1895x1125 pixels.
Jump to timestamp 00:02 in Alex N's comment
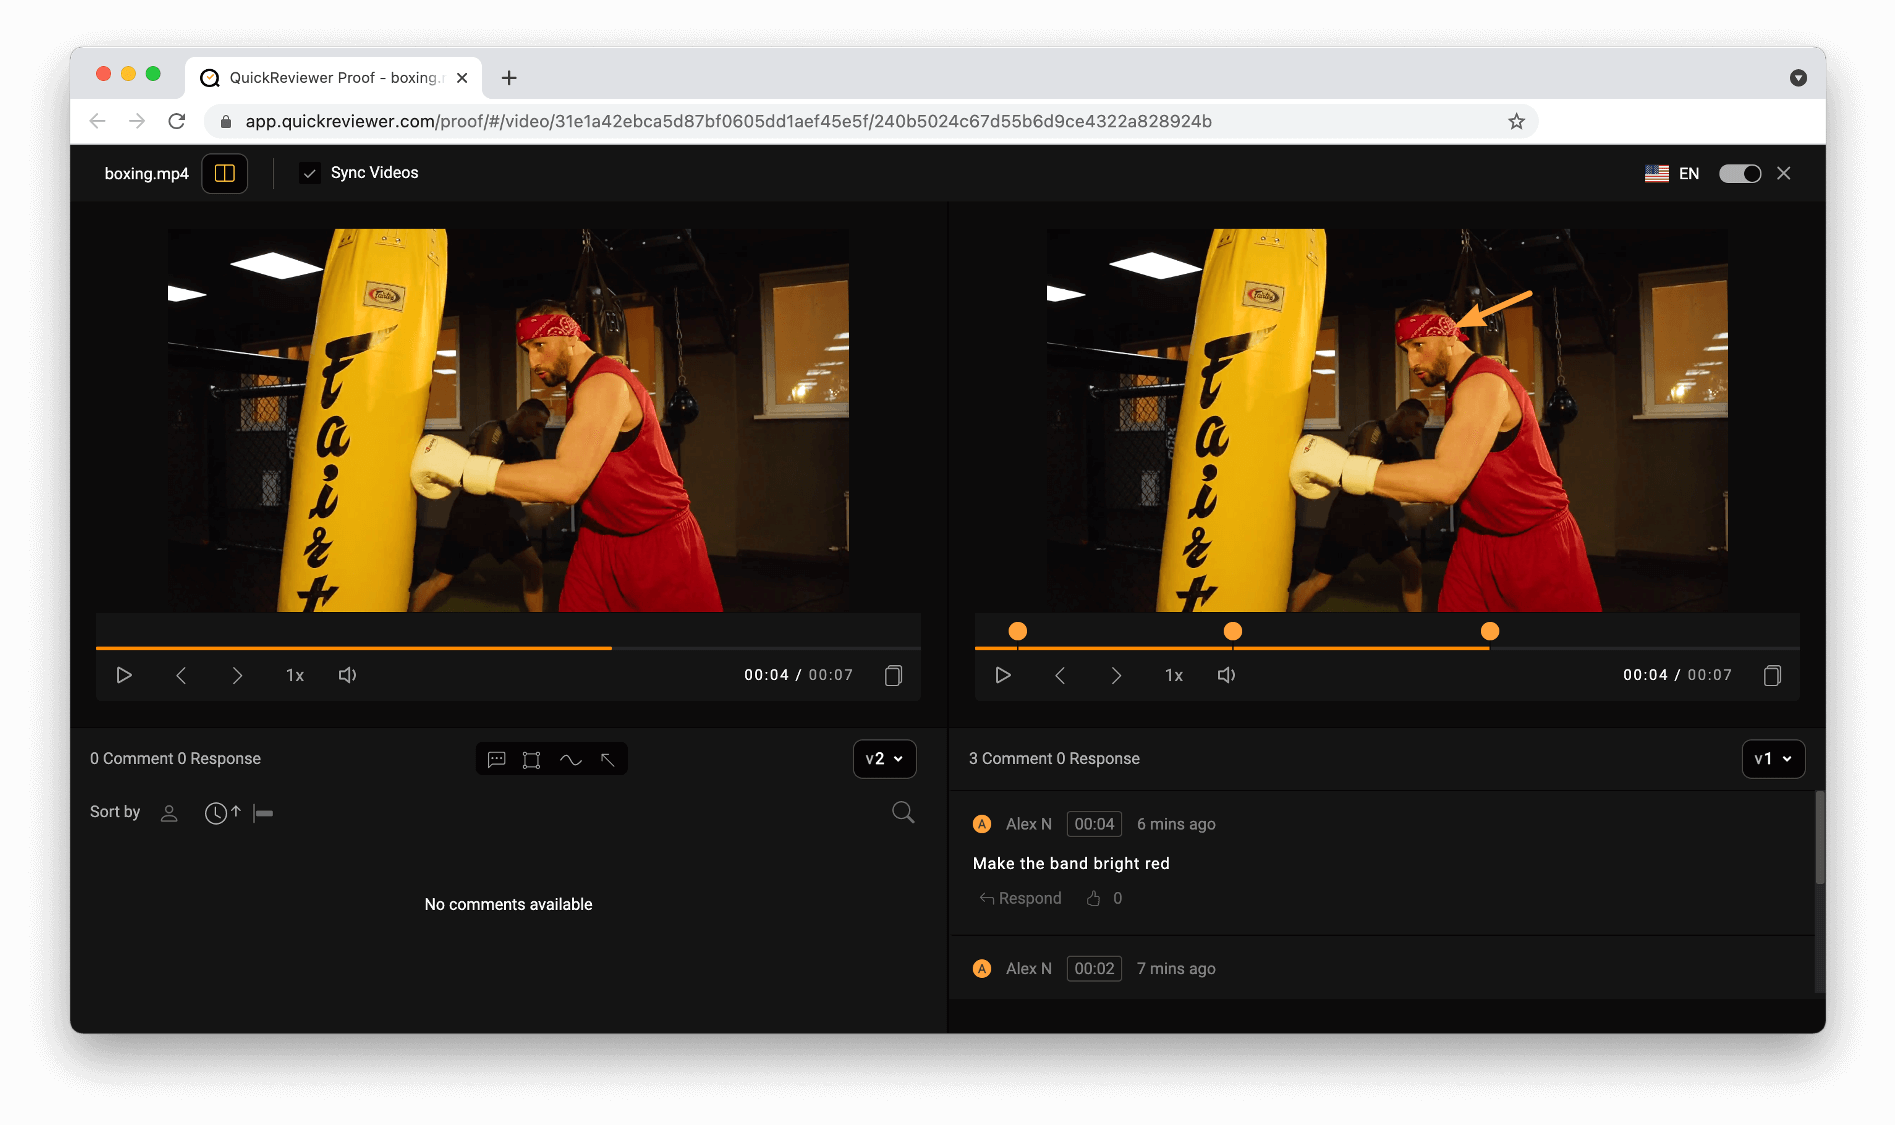1094,968
